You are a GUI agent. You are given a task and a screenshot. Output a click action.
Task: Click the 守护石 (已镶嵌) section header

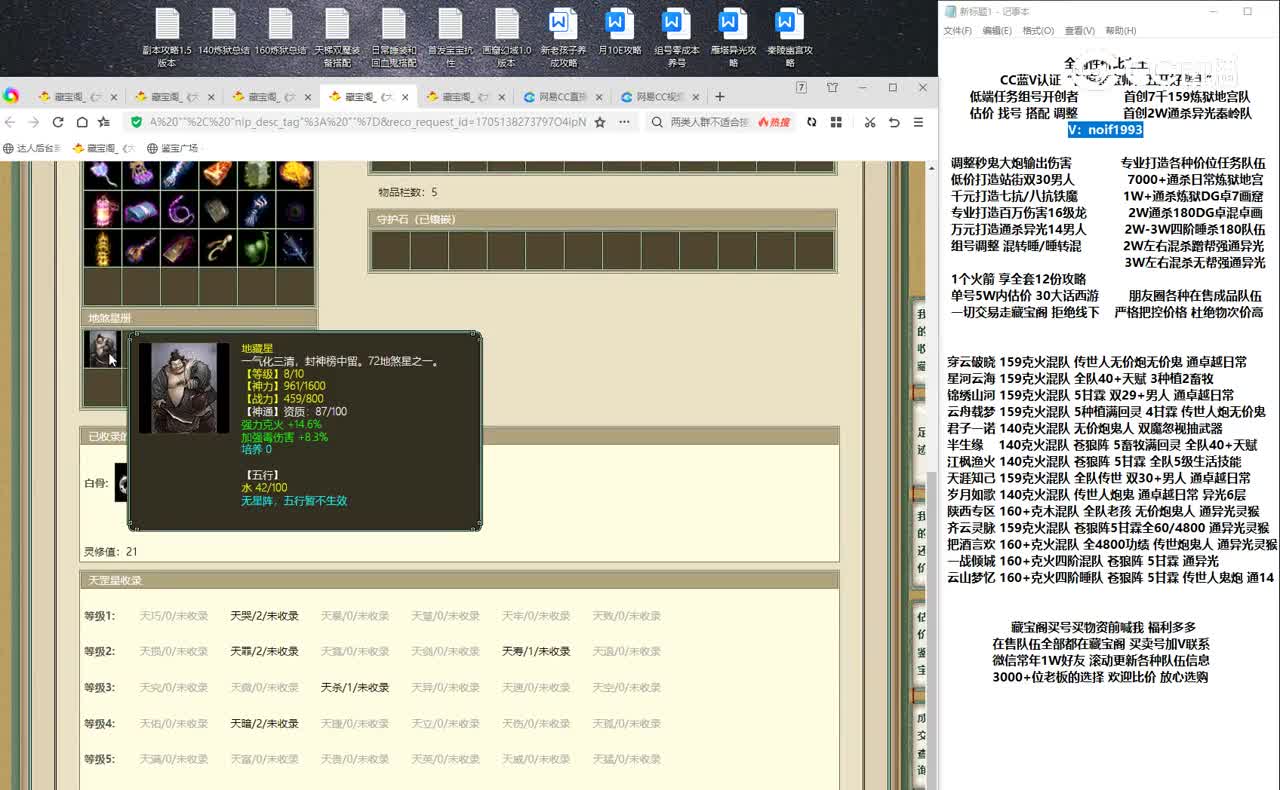602,219
